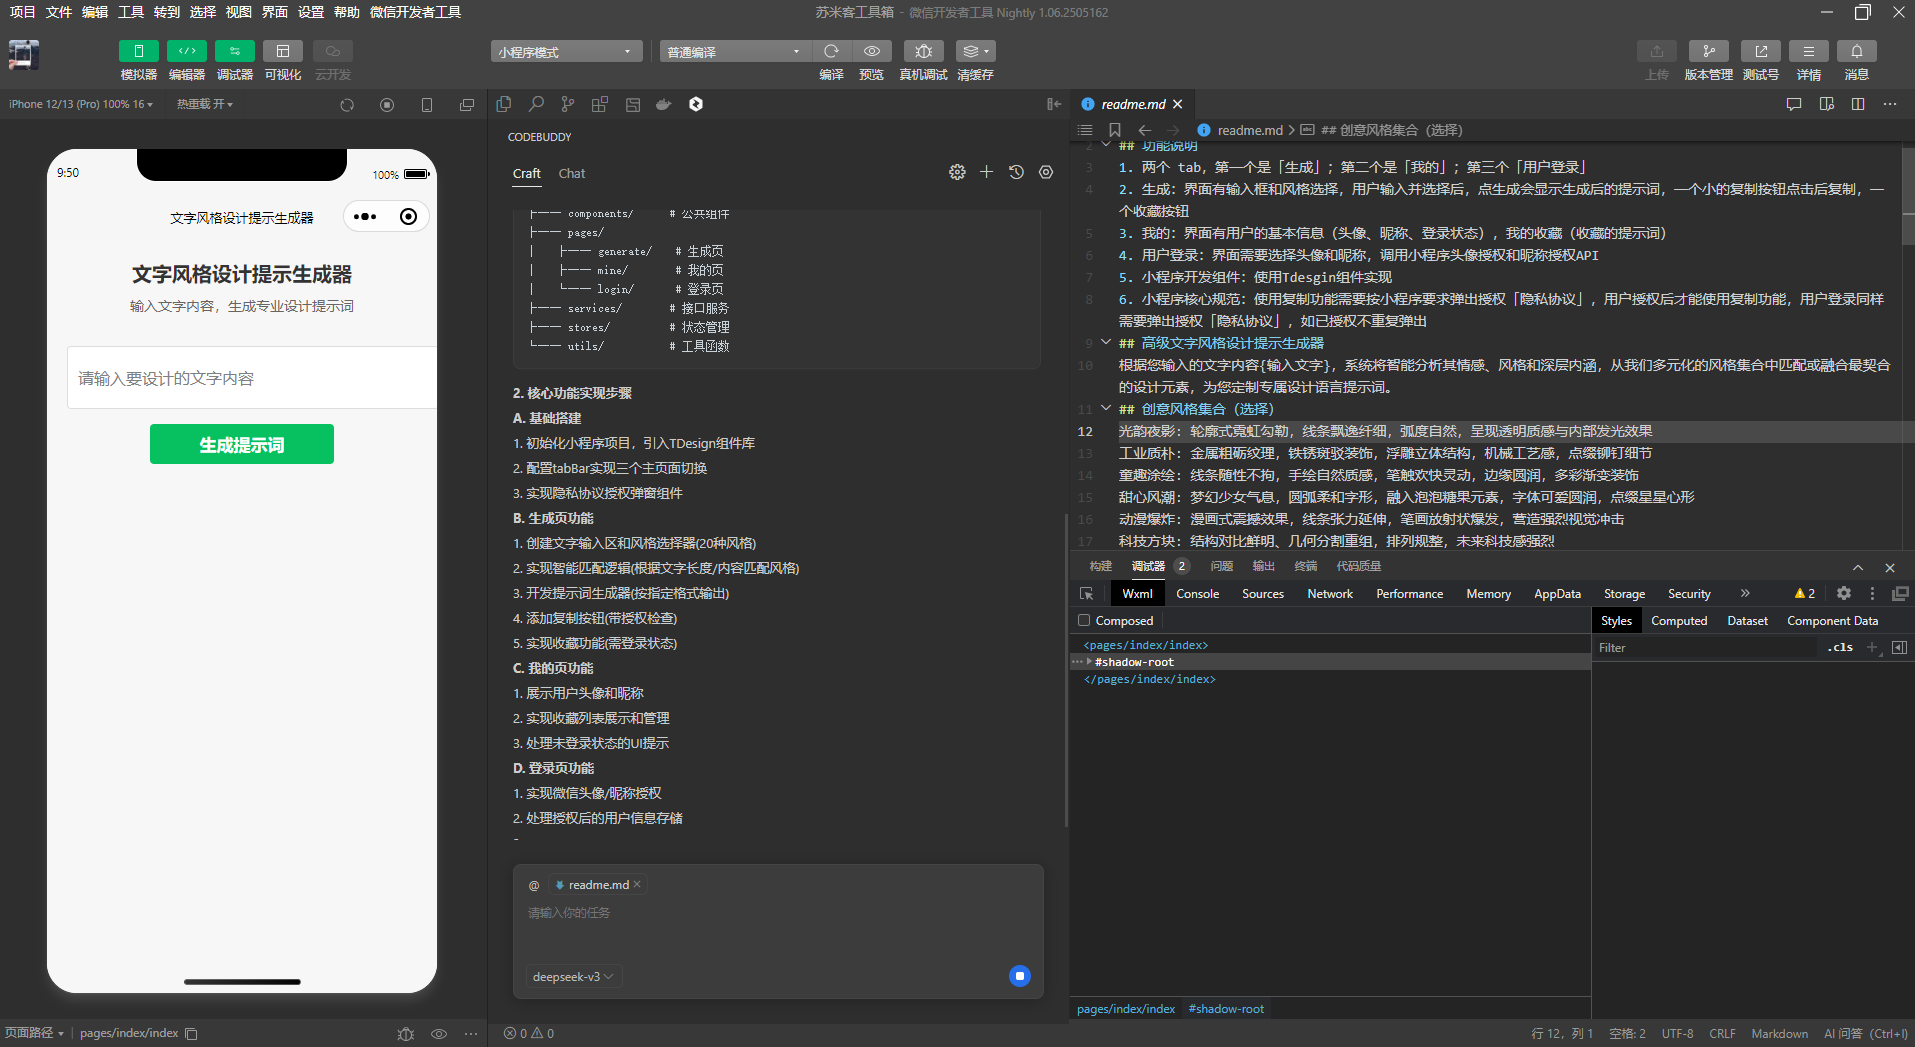Switch to the Network tab in debugger

[x=1329, y=593]
